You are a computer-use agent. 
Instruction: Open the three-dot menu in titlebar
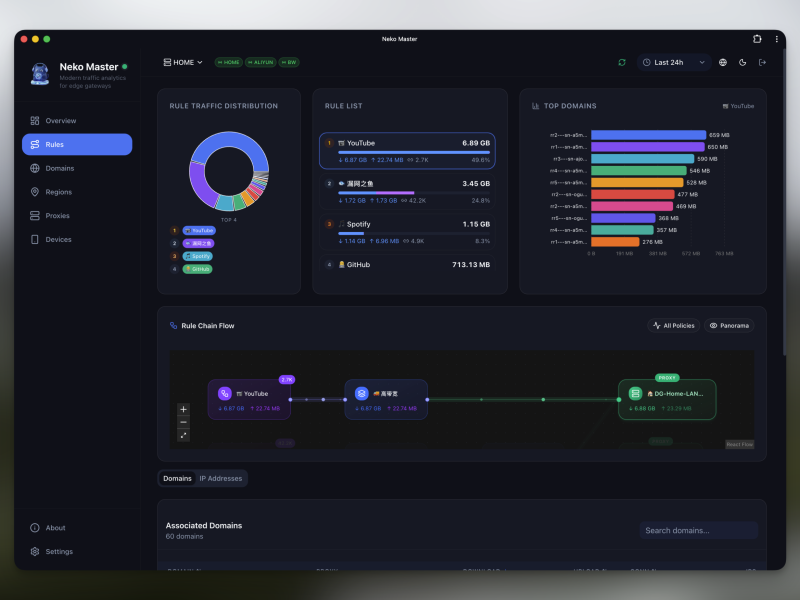coord(777,39)
